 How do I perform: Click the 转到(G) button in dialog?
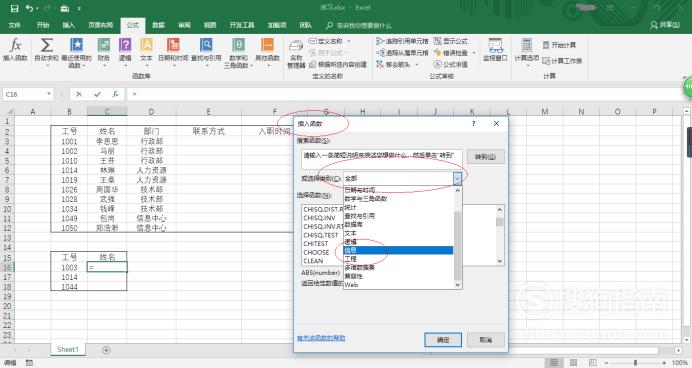click(485, 157)
